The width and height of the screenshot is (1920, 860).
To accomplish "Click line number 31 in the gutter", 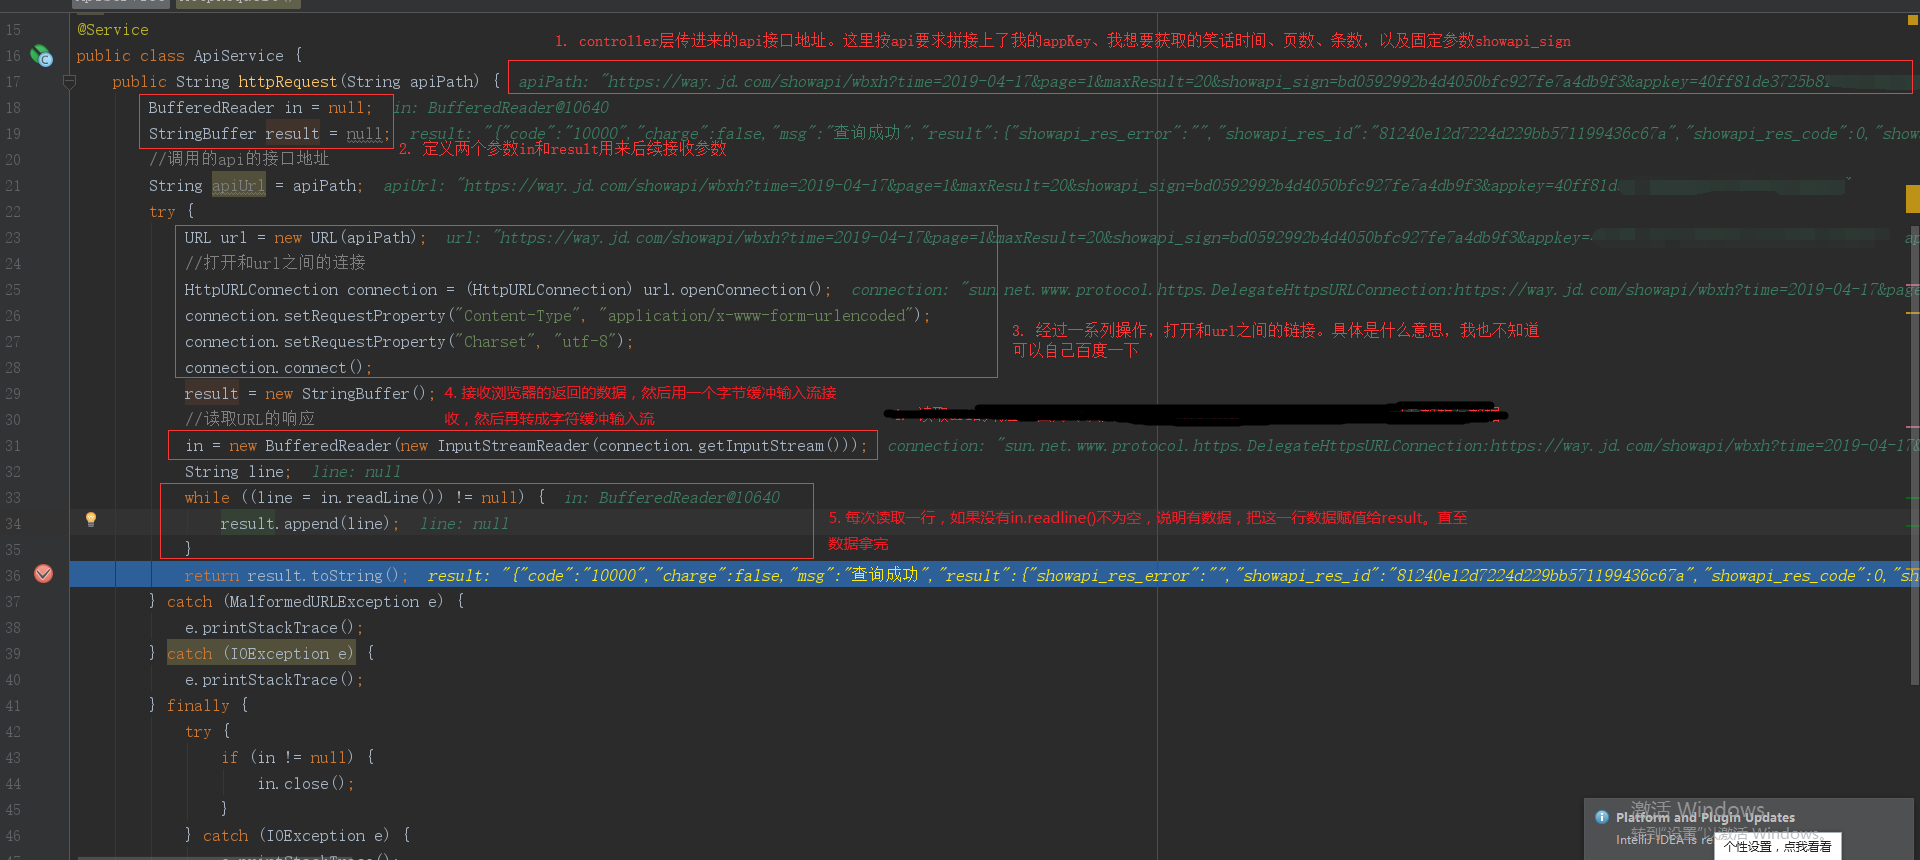I will point(13,446).
